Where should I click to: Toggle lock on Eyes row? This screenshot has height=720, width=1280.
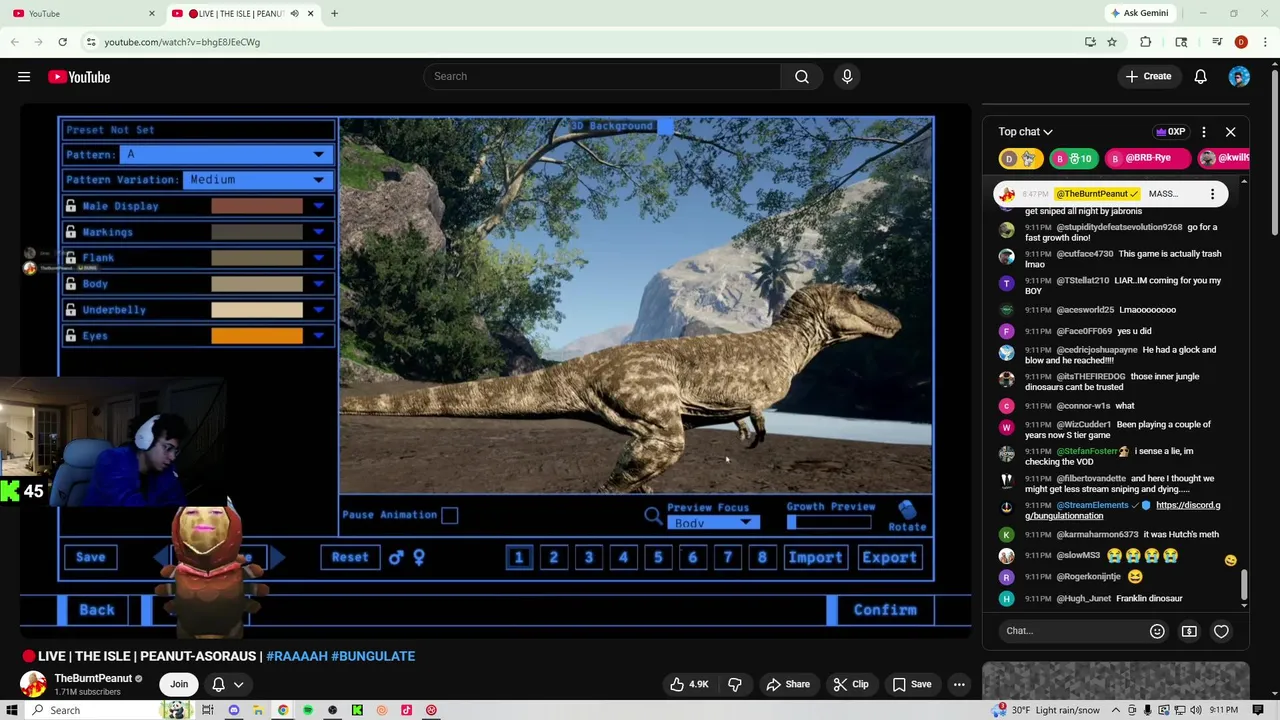[x=71, y=336]
